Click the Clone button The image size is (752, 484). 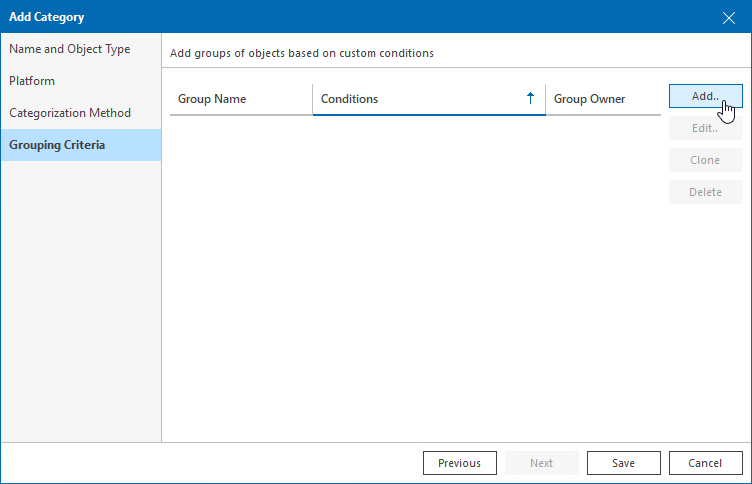click(x=705, y=160)
